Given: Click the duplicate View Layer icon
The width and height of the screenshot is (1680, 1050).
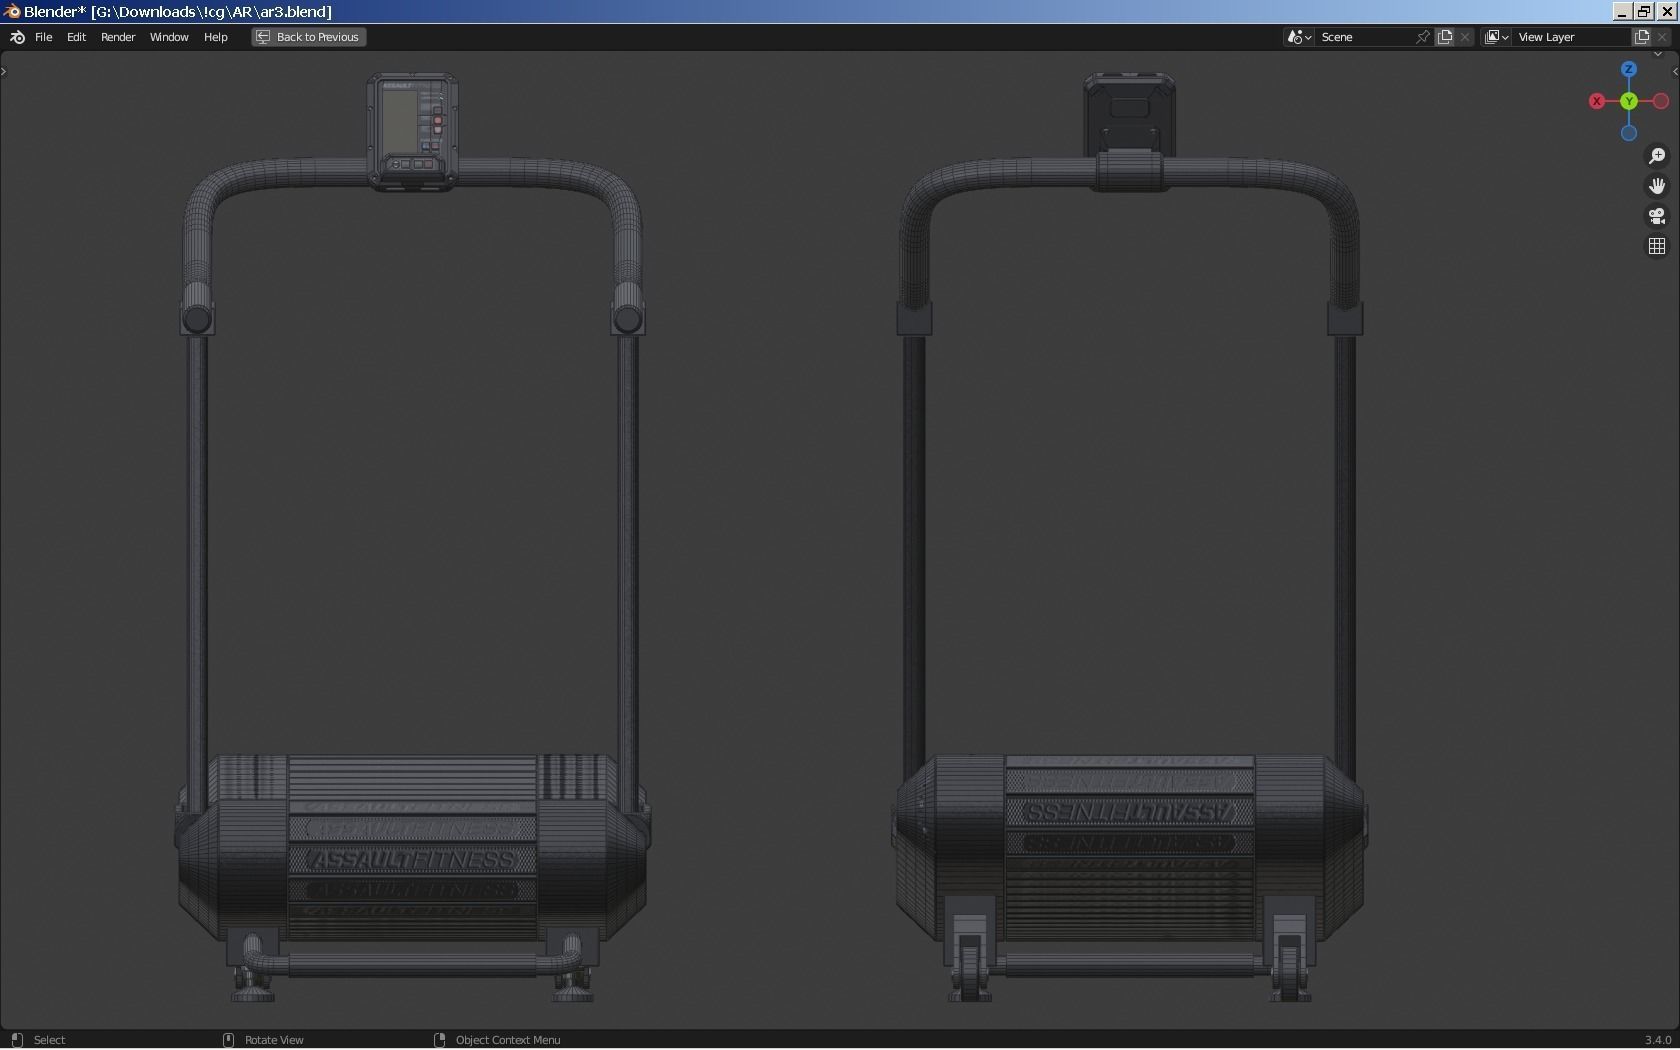Looking at the screenshot, I should click(x=1641, y=37).
